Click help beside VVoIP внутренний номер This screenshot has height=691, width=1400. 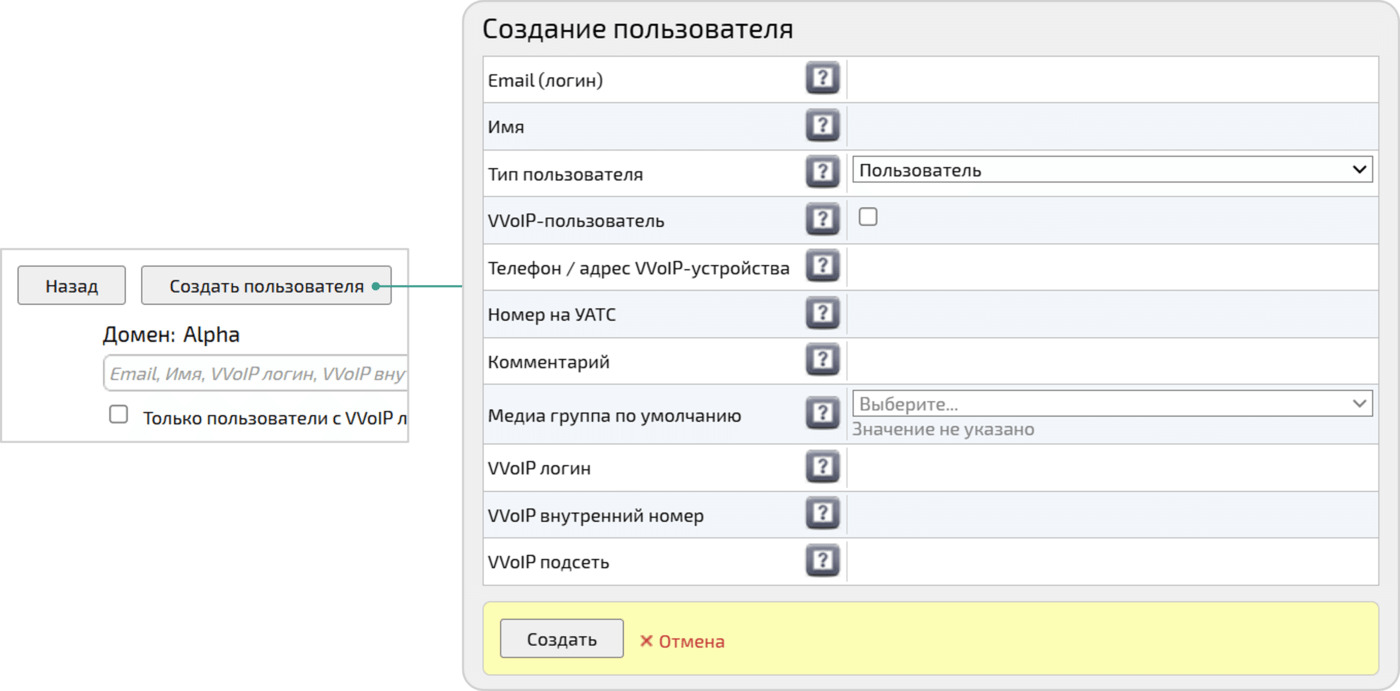pyautogui.click(x=822, y=514)
